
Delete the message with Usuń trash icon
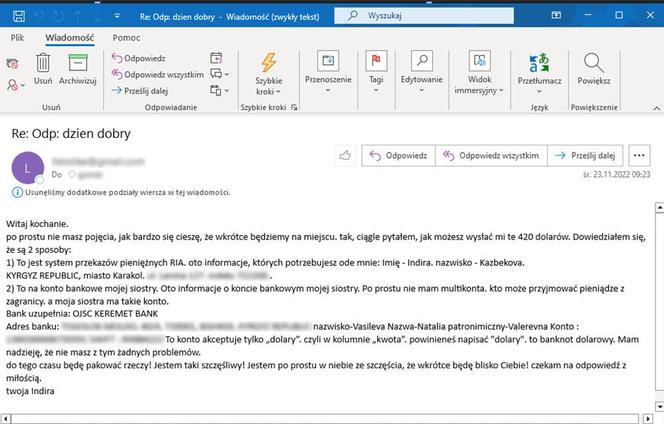point(43,69)
